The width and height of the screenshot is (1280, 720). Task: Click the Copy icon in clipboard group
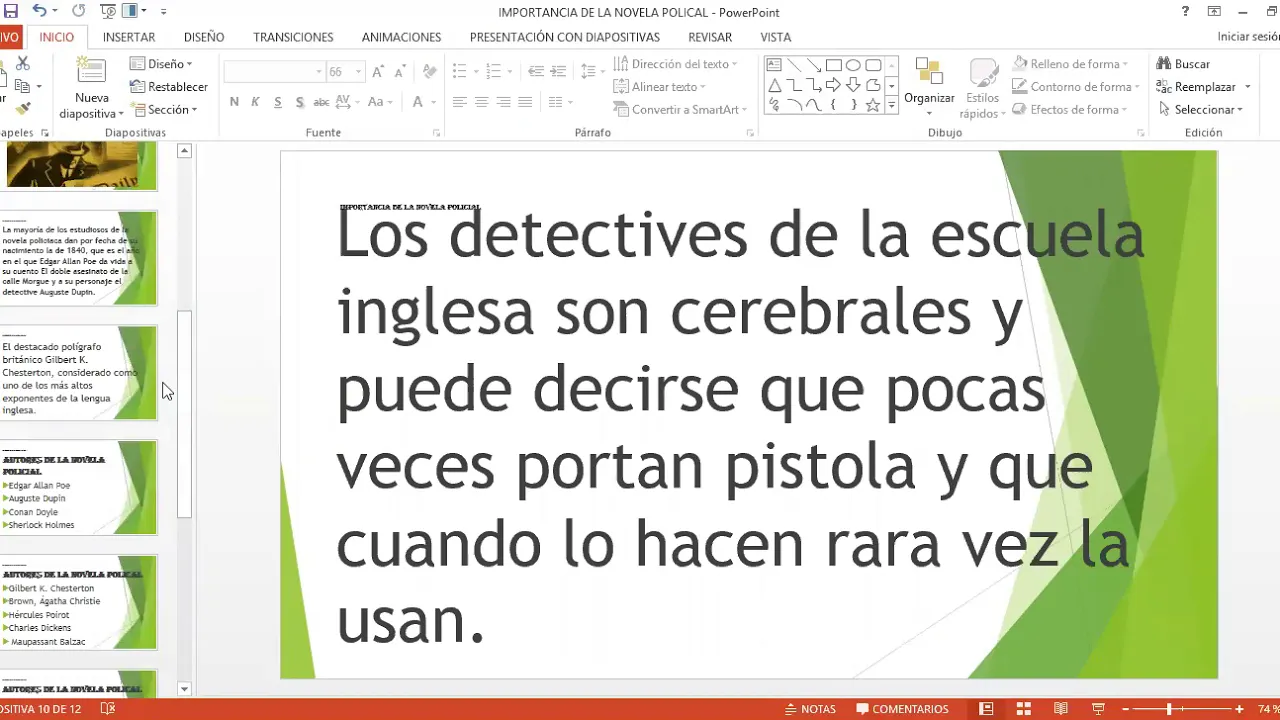click(21, 87)
